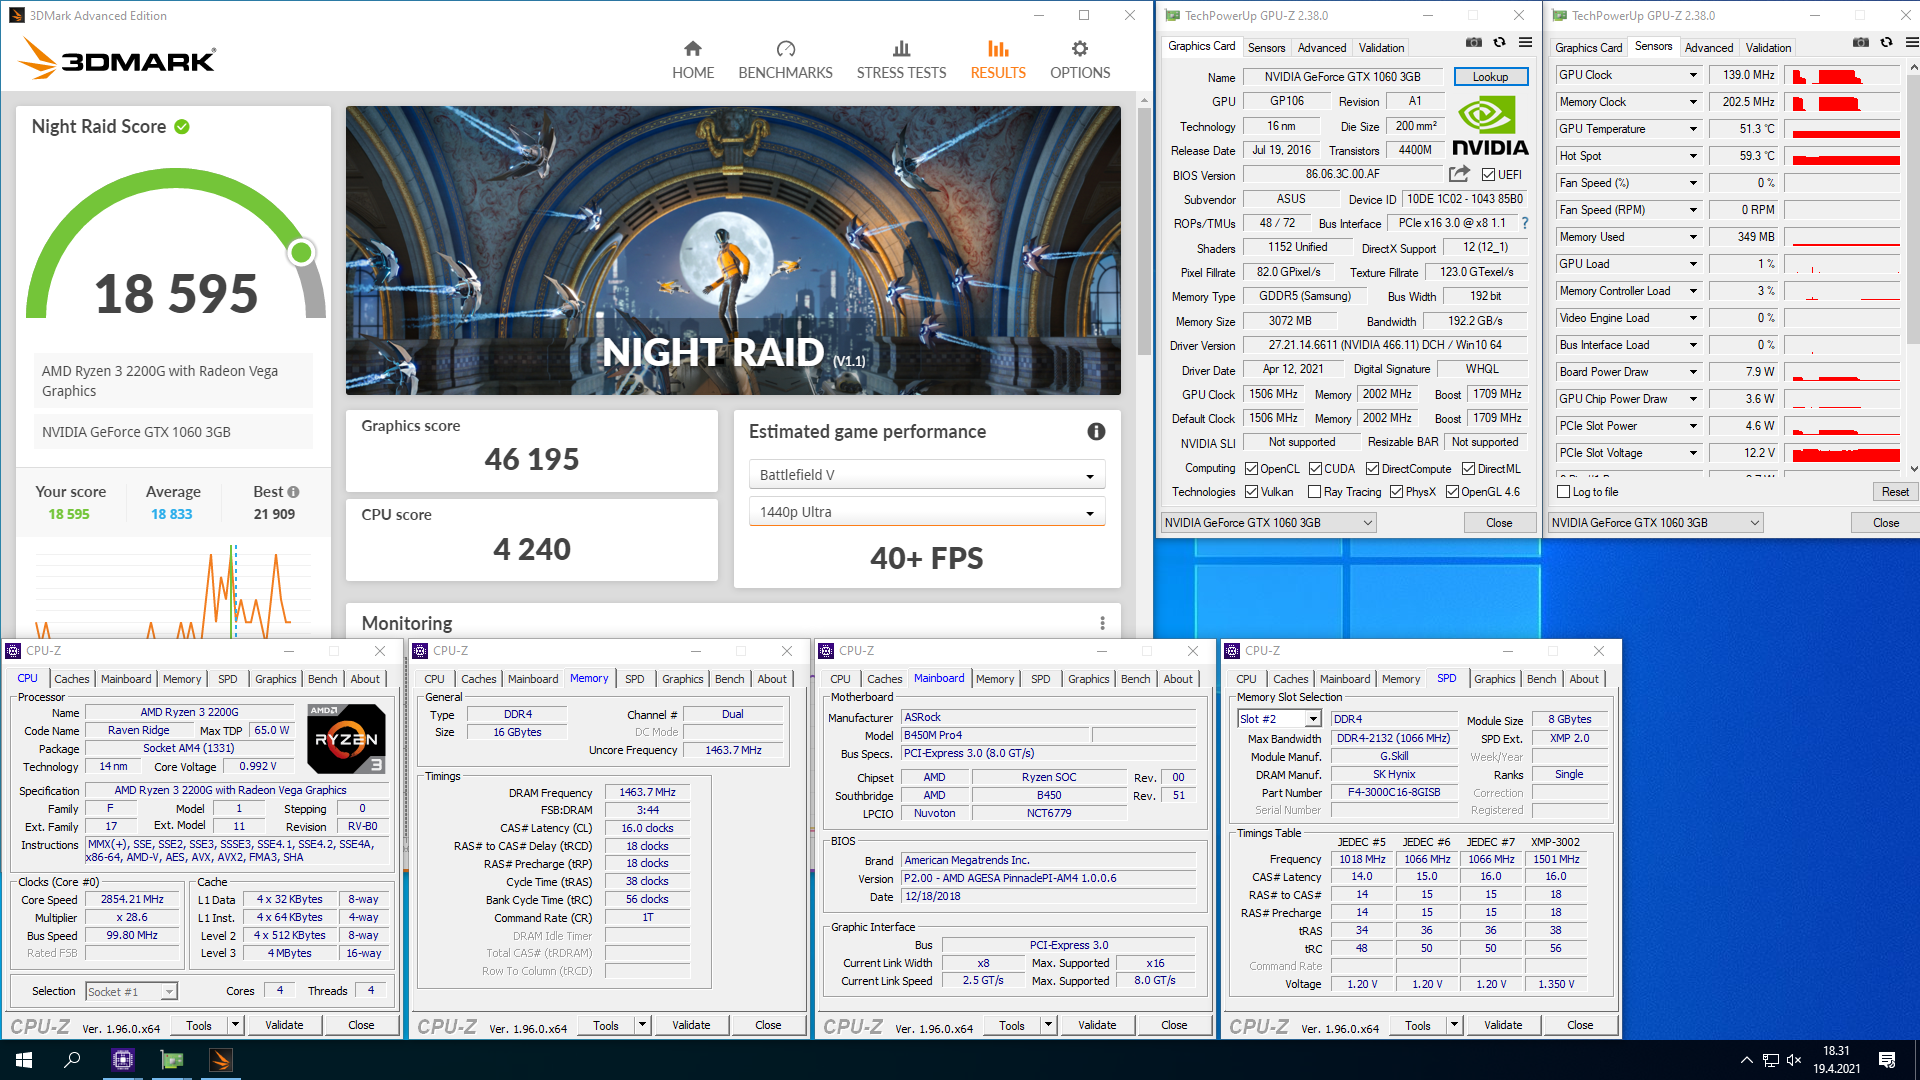The height and width of the screenshot is (1080, 1920).
Task: Click the muted volume tray icon
Action: pyautogui.click(x=1794, y=1060)
